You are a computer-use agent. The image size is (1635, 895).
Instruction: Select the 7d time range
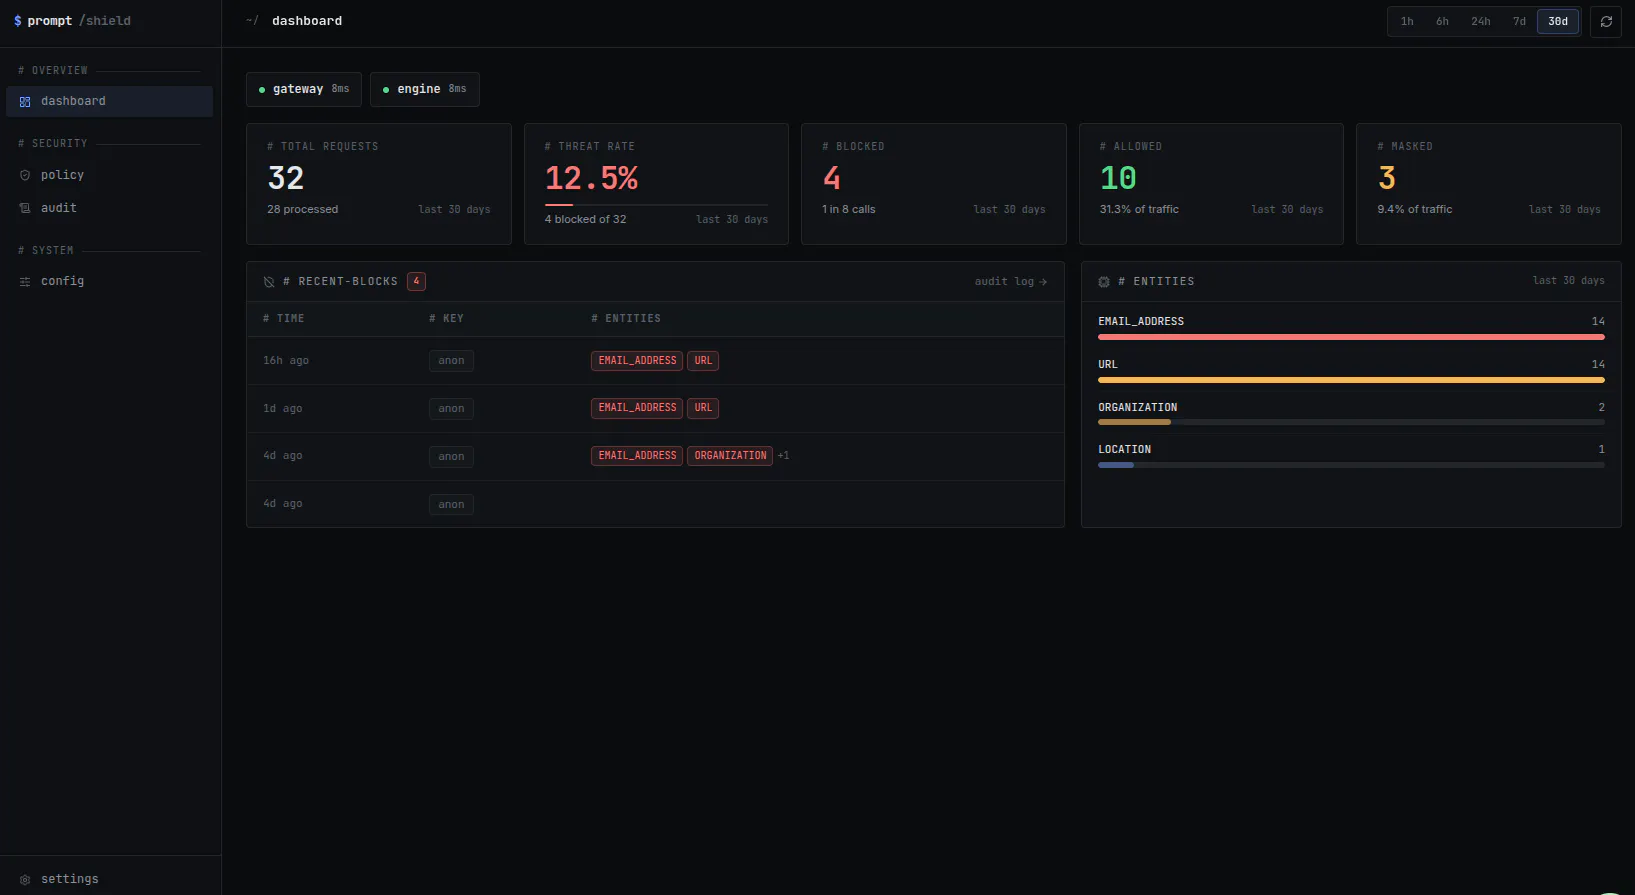coord(1519,21)
